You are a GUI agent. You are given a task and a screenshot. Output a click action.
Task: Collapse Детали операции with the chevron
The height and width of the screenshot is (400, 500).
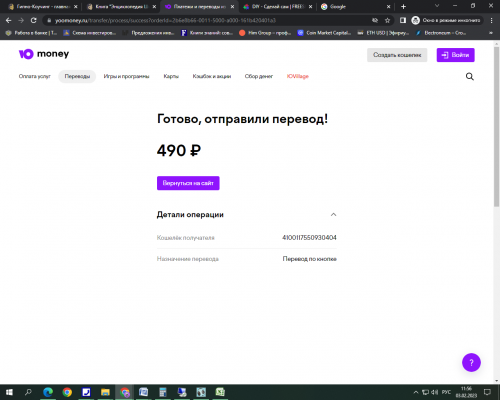pyautogui.click(x=333, y=214)
